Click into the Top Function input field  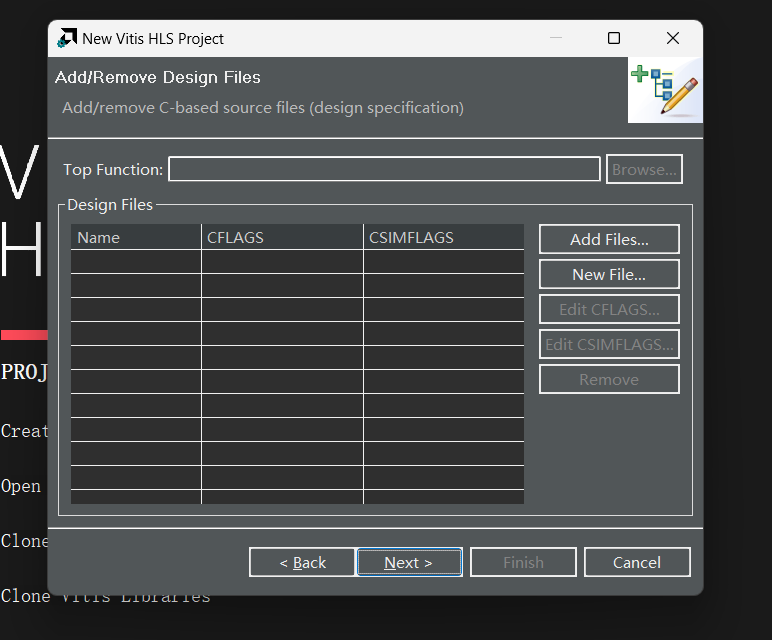[384, 169]
